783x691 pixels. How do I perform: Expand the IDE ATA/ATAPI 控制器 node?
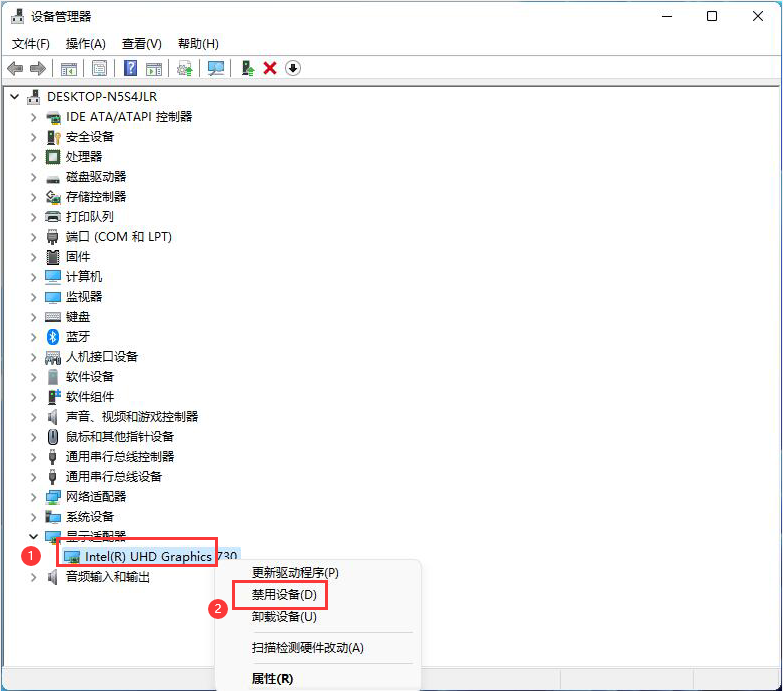33,117
